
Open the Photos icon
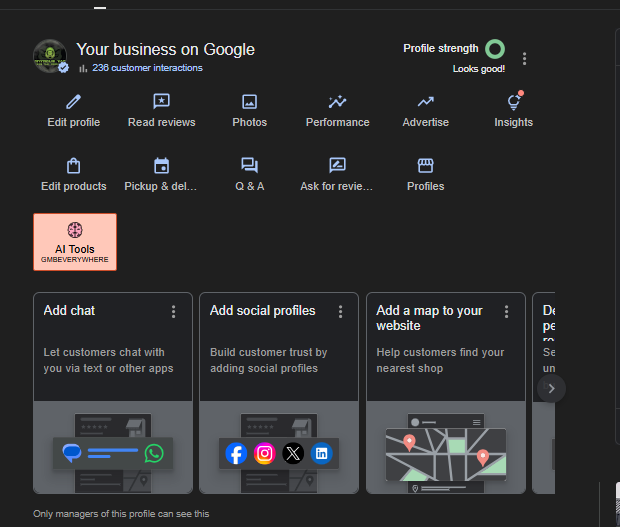pyautogui.click(x=250, y=102)
